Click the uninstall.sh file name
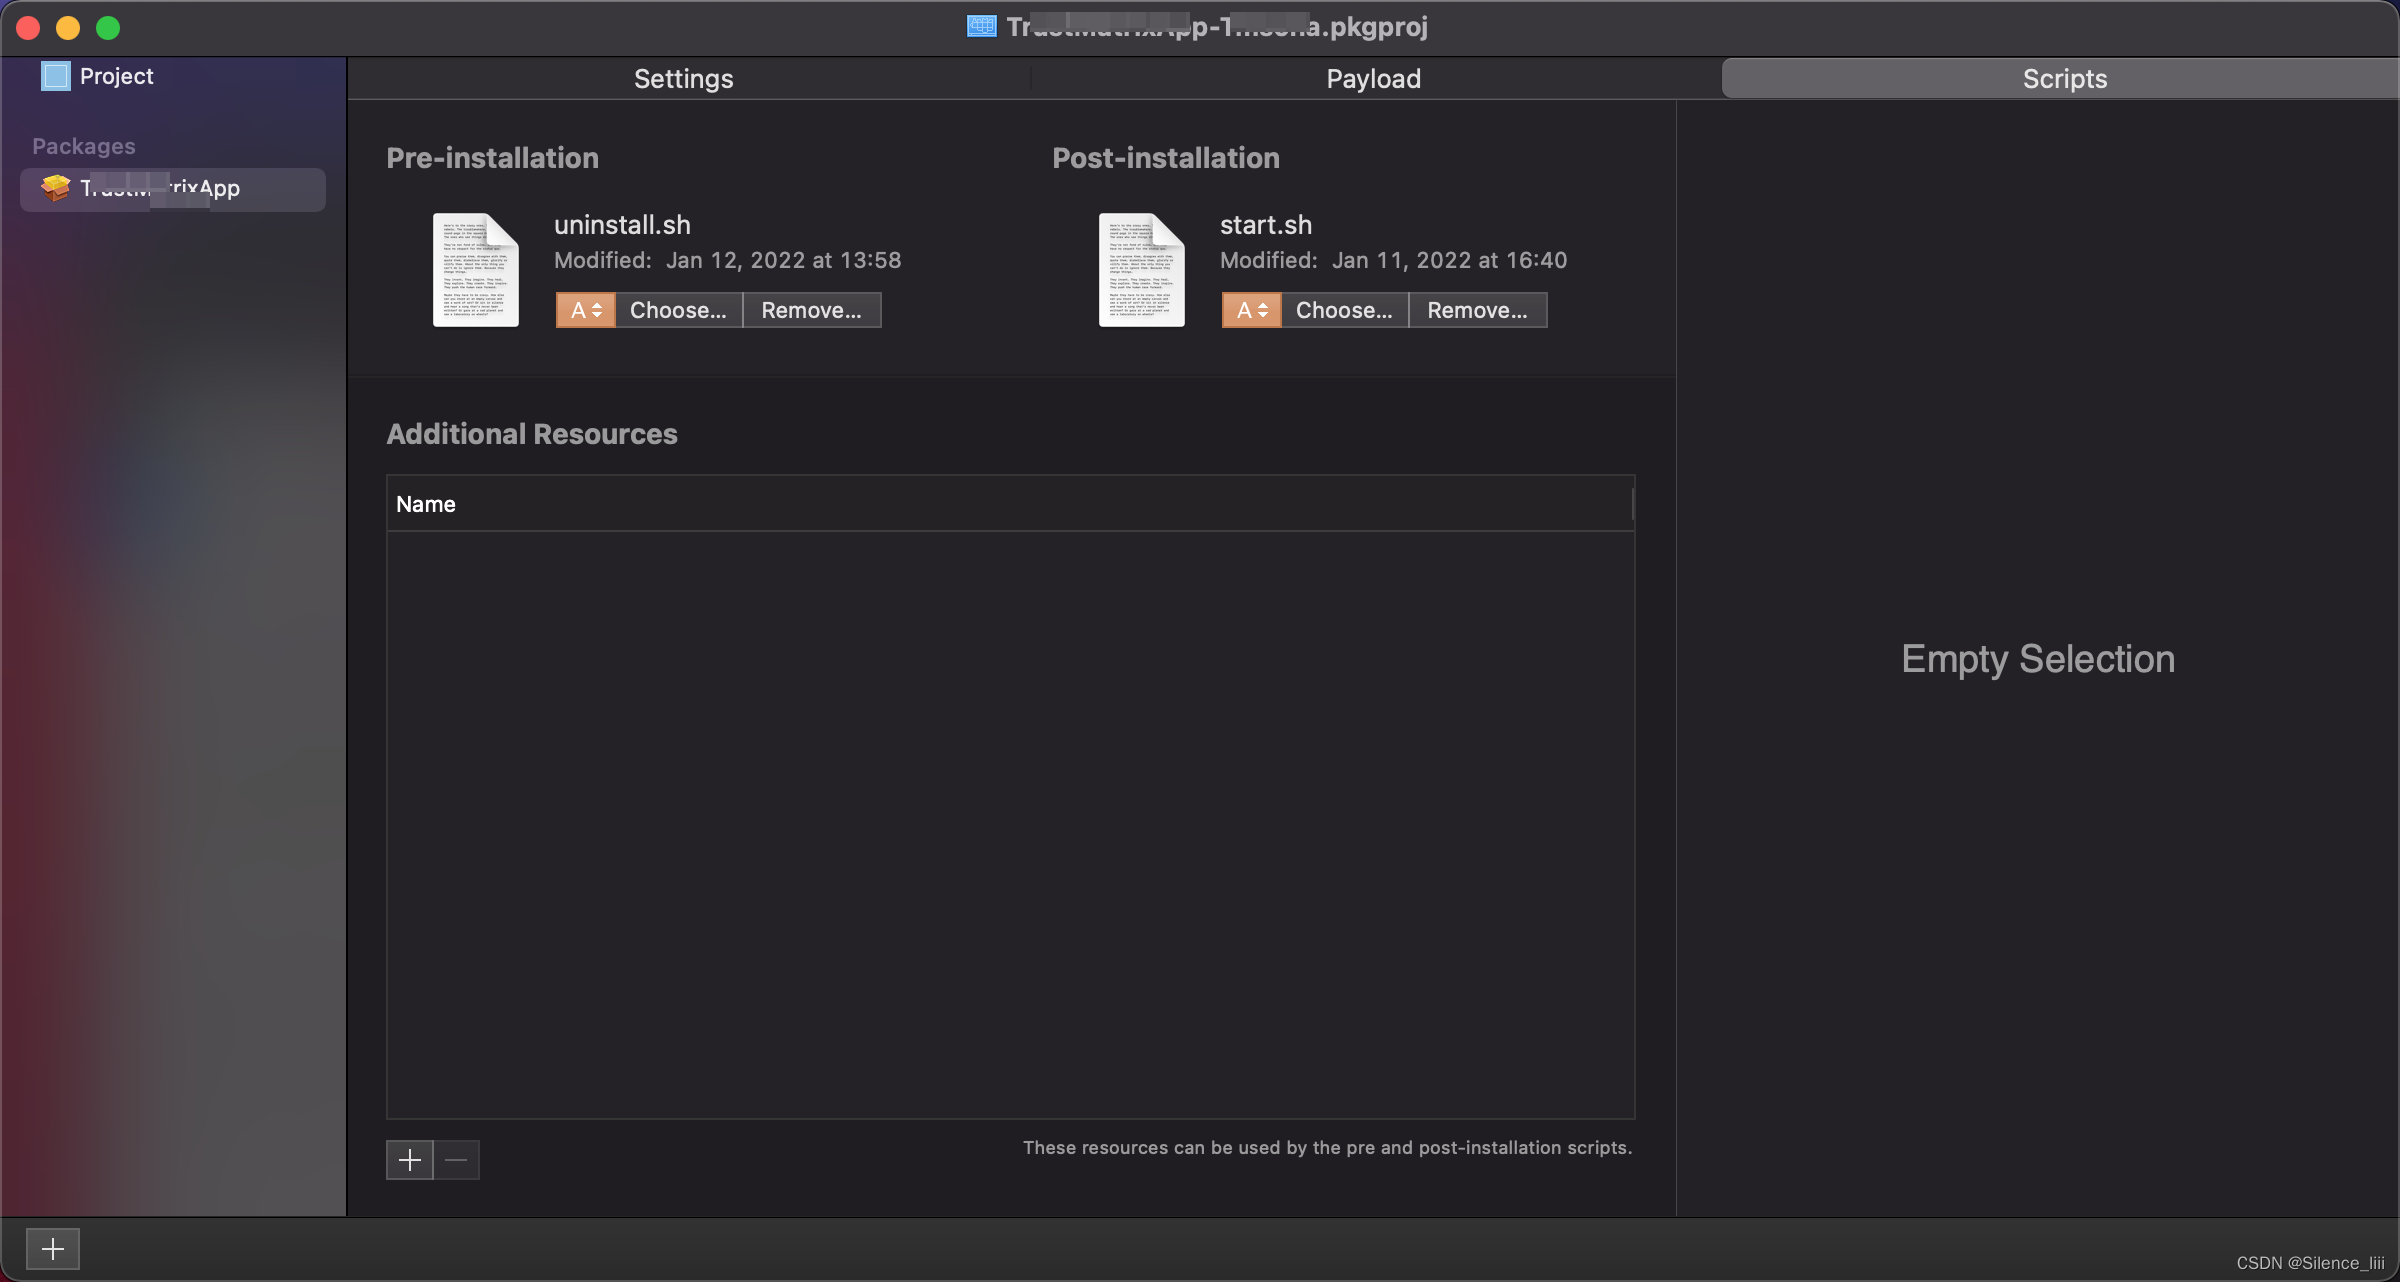 point(622,225)
